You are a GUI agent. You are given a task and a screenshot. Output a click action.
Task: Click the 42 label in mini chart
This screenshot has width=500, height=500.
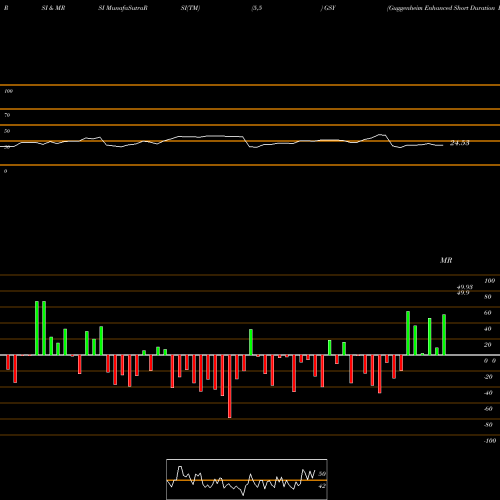[x=322, y=486]
